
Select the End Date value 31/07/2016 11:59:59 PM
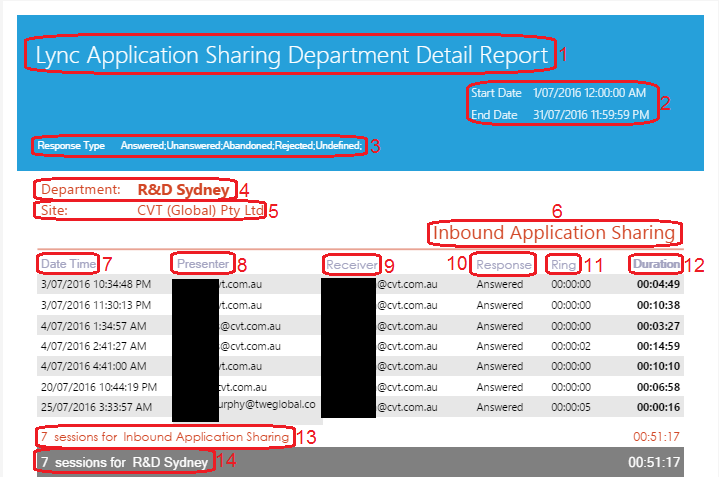tap(591, 115)
